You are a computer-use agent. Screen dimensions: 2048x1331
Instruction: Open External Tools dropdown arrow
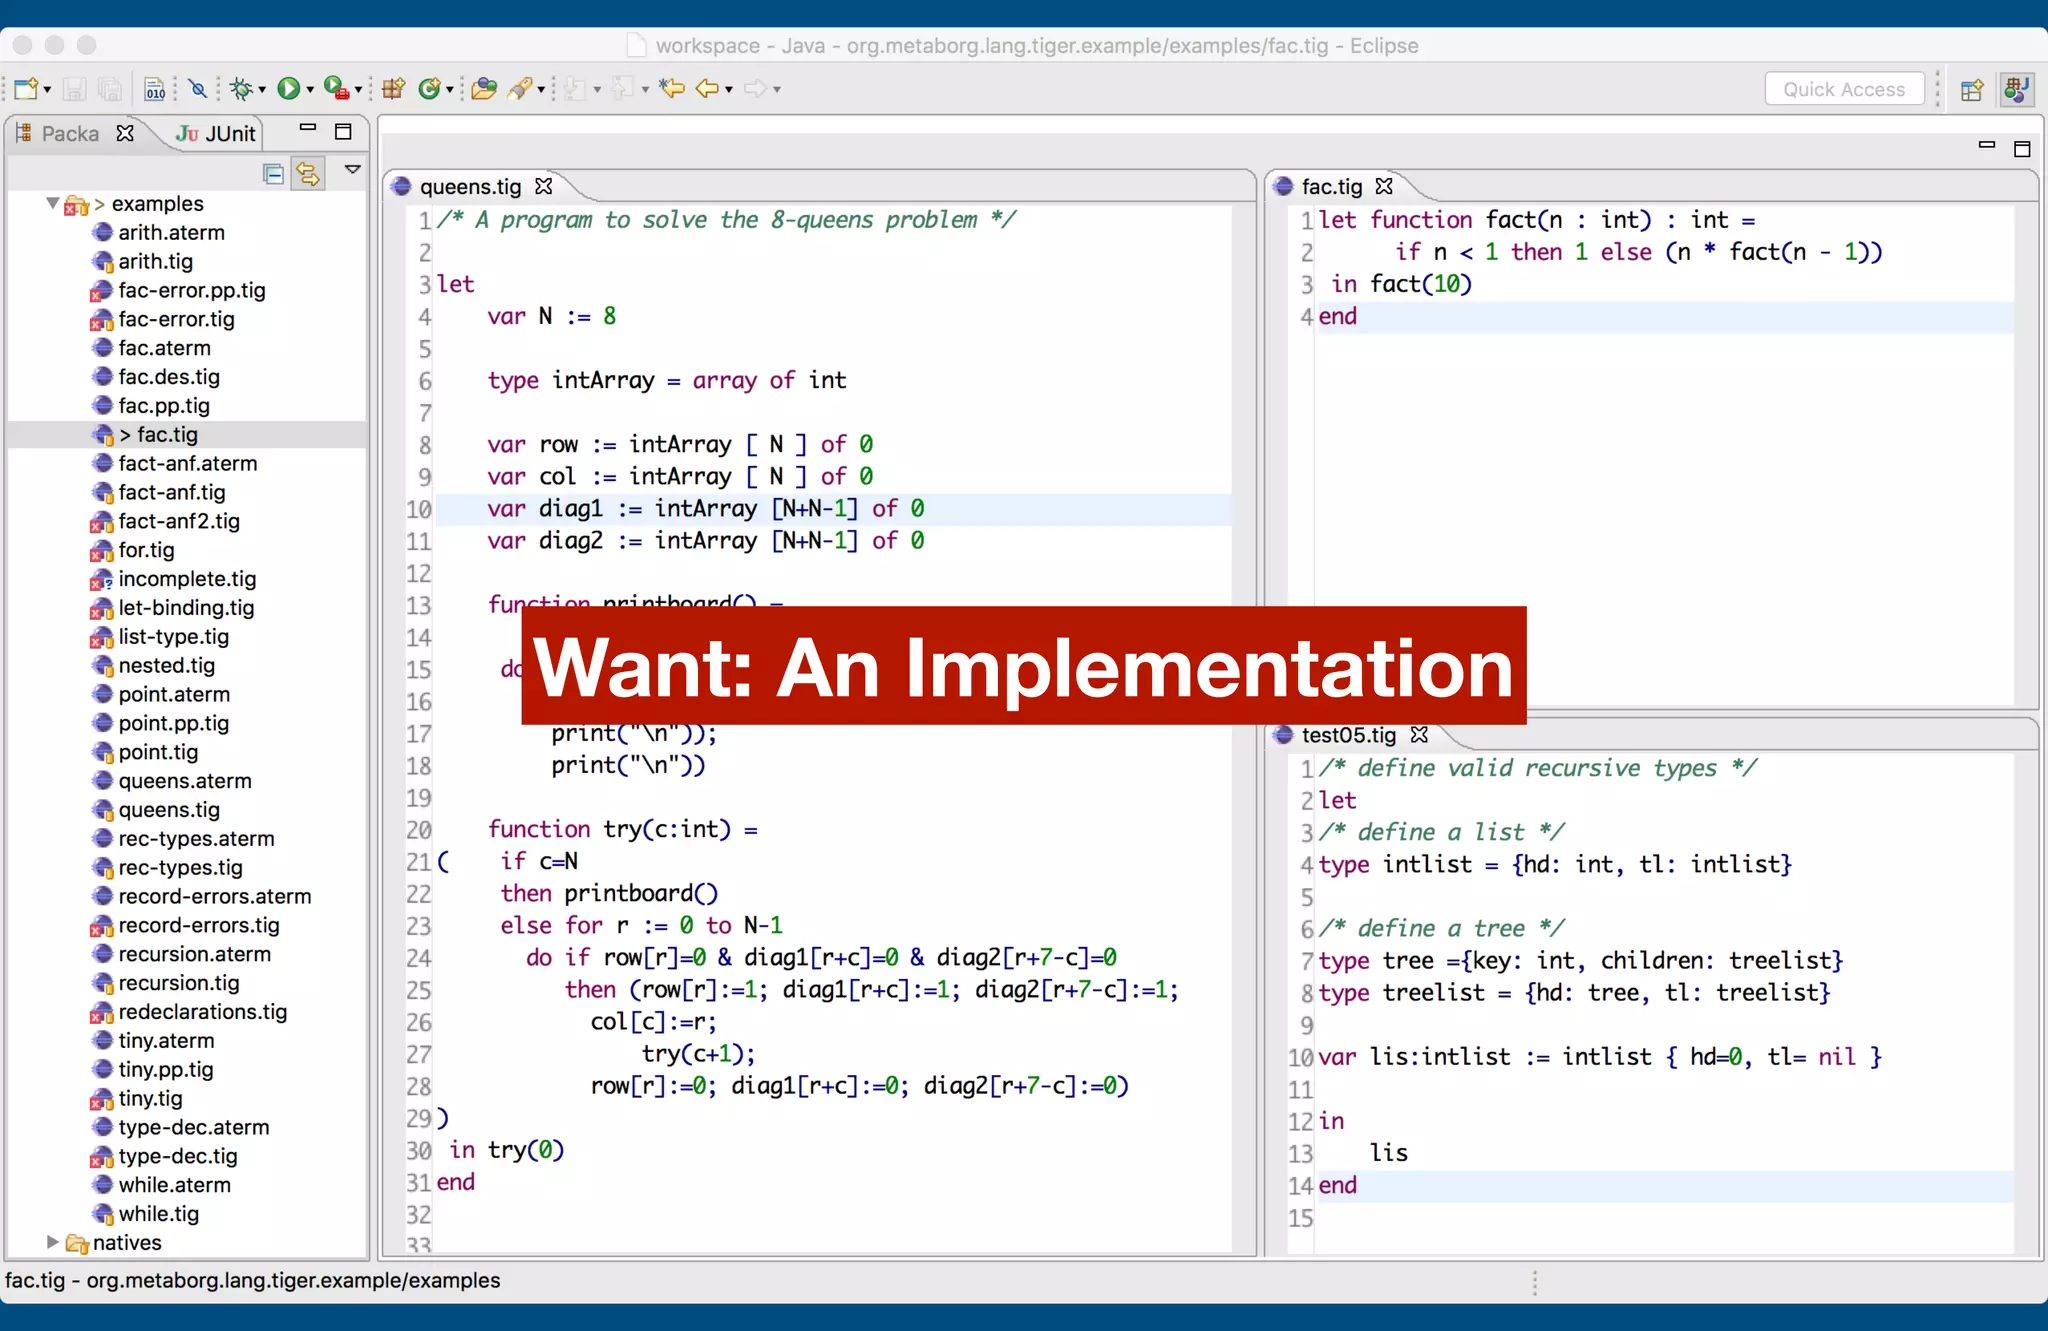click(358, 90)
